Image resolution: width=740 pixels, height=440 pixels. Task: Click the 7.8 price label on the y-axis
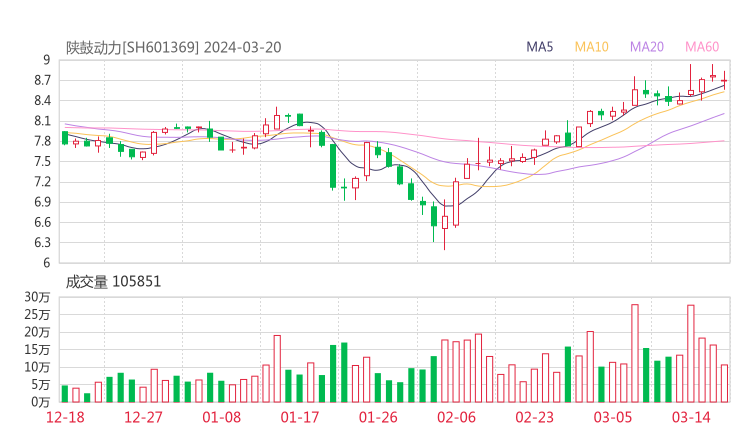[40, 141]
